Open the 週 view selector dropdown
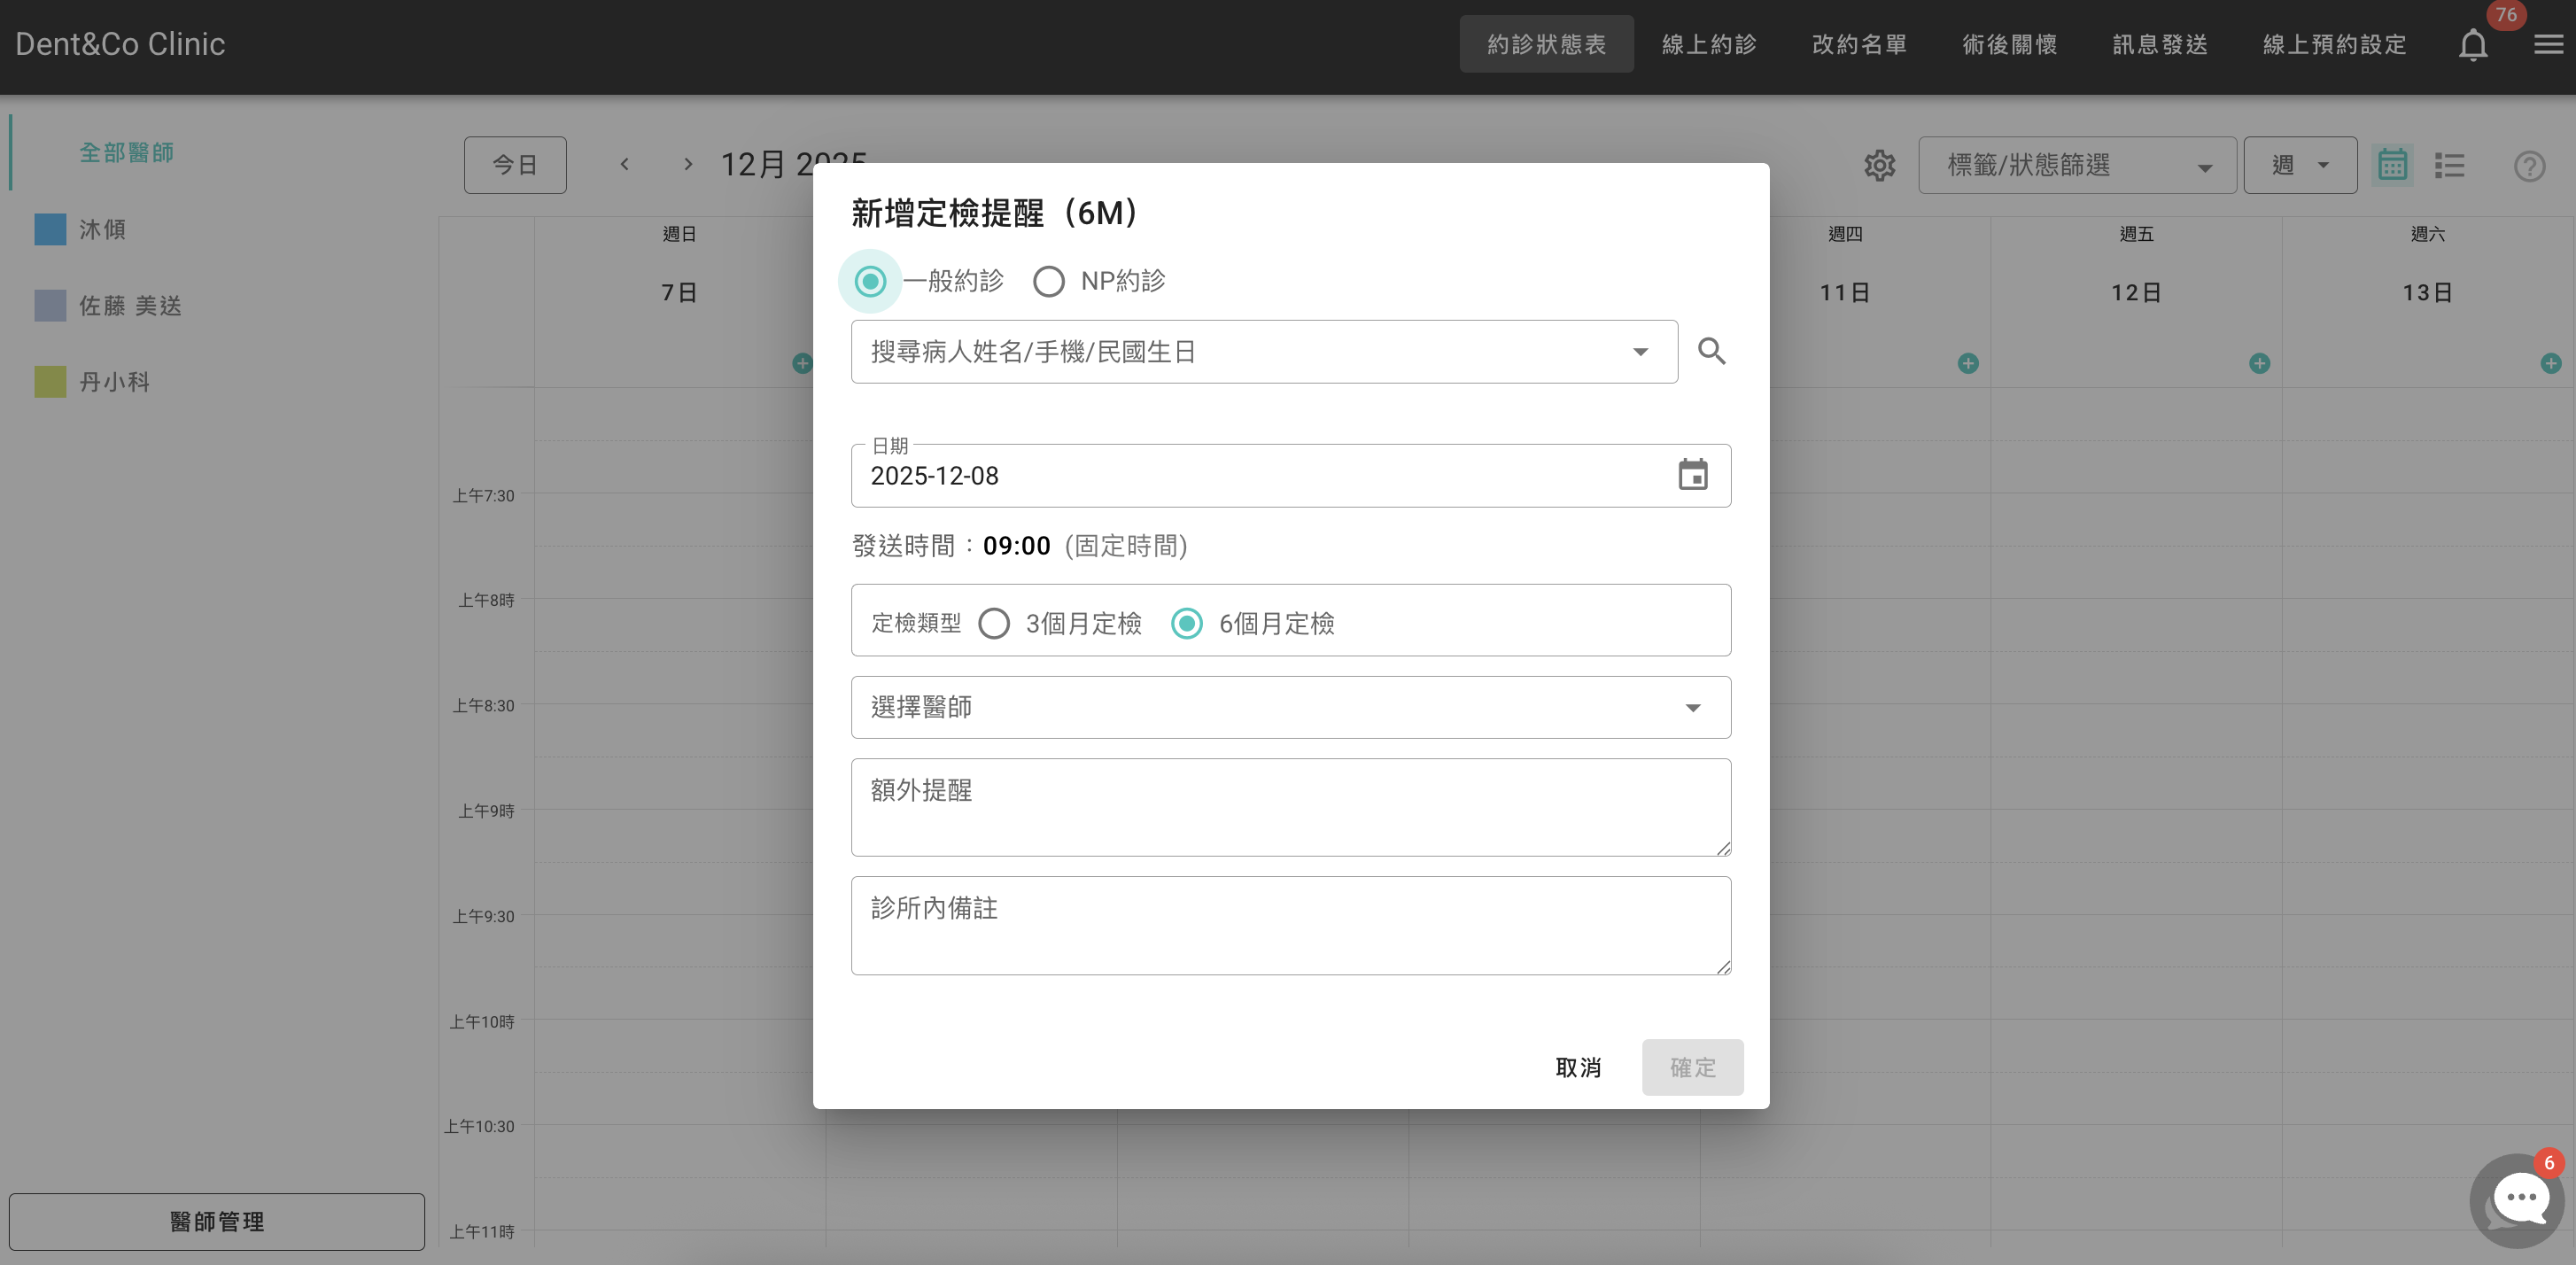The width and height of the screenshot is (2576, 1265). [x=2300, y=165]
